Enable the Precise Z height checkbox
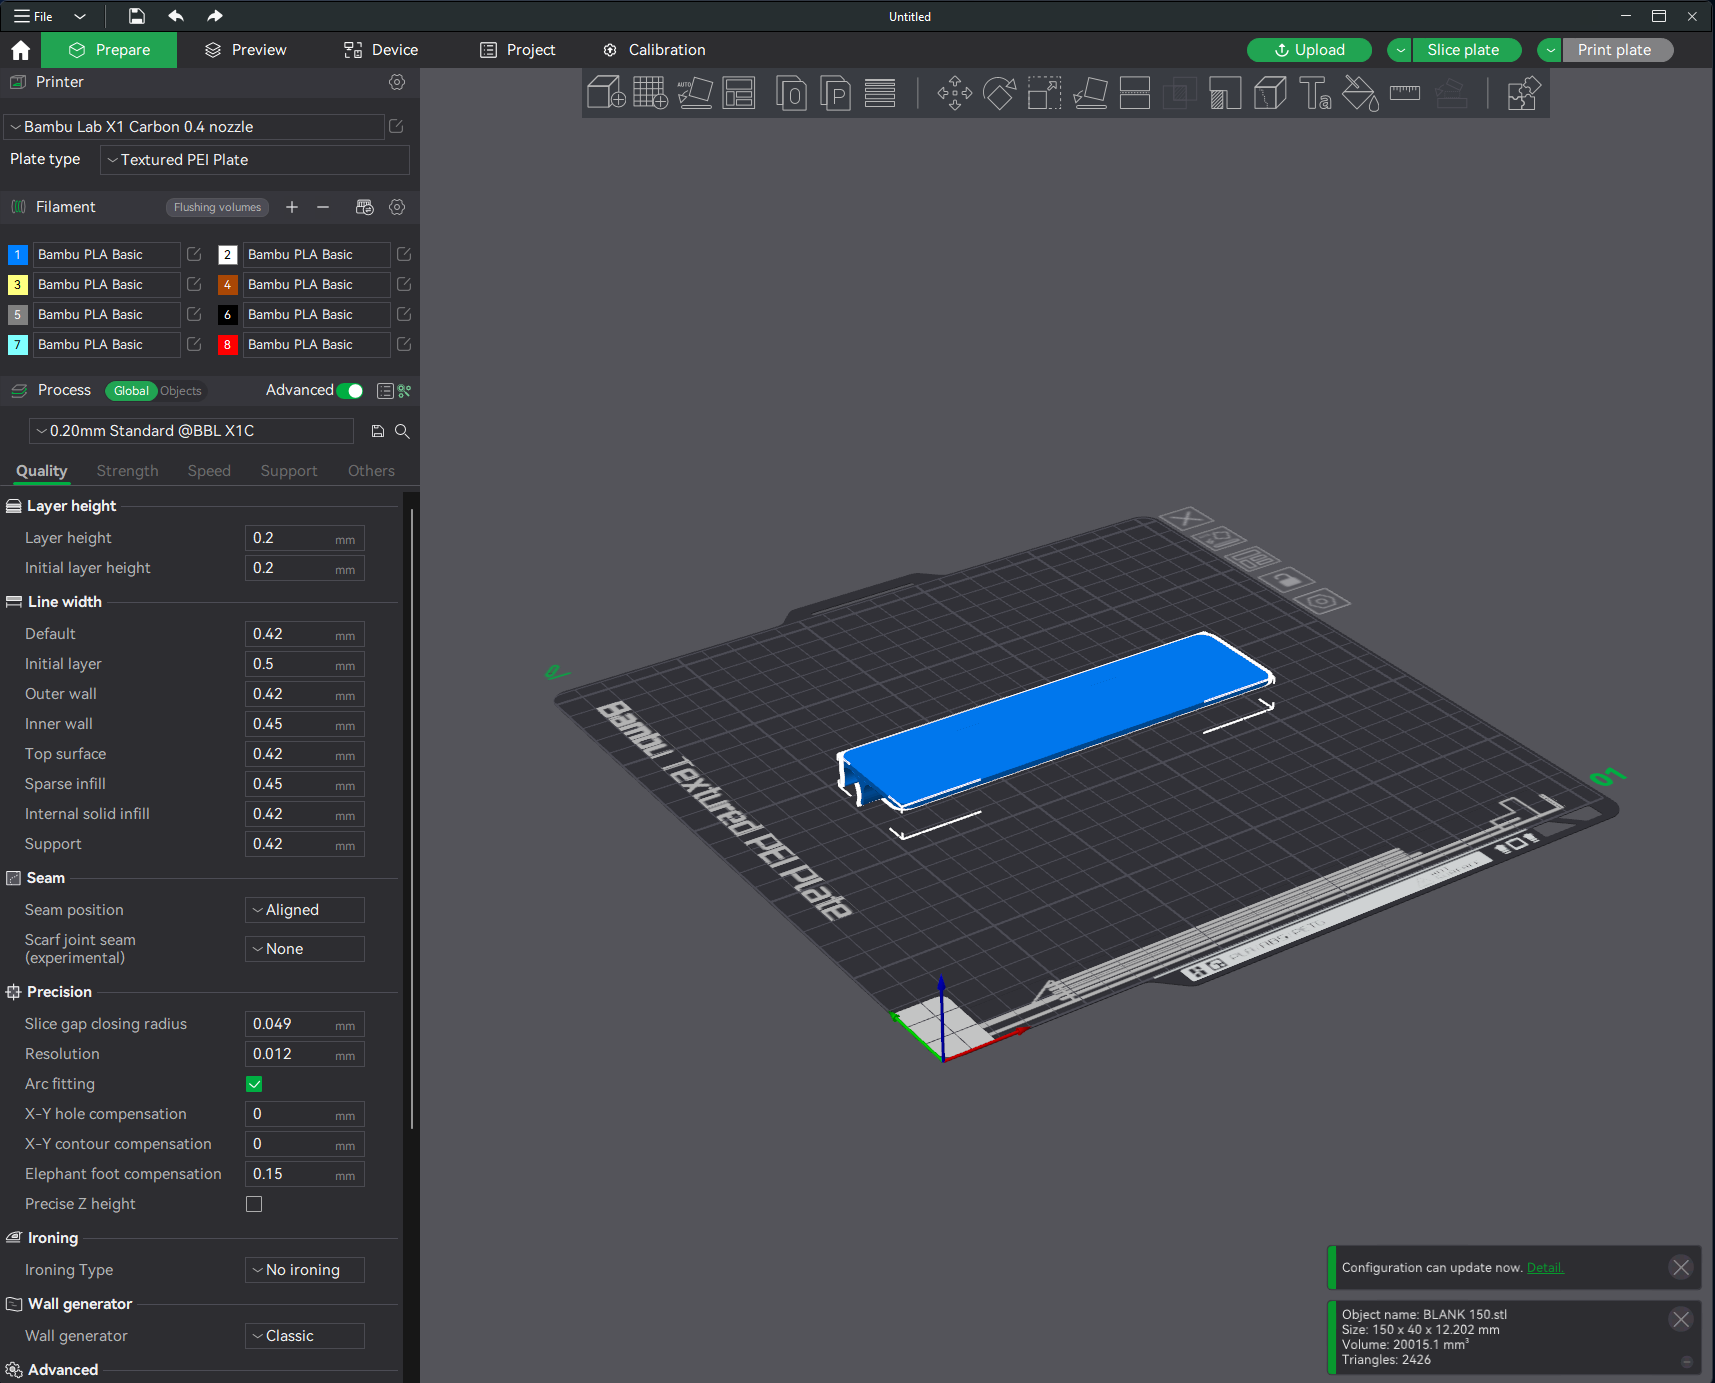The image size is (1715, 1383). coord(254,1204)
